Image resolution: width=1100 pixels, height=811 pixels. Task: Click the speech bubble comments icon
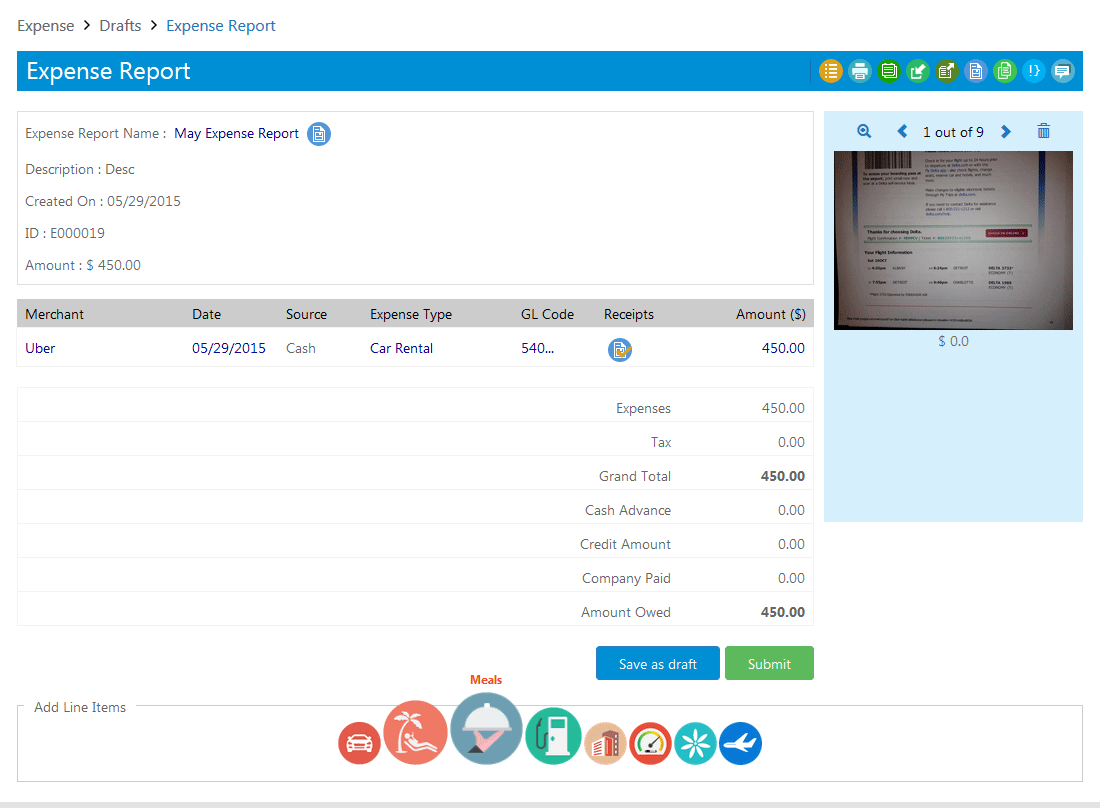[x=1062, y=71]
